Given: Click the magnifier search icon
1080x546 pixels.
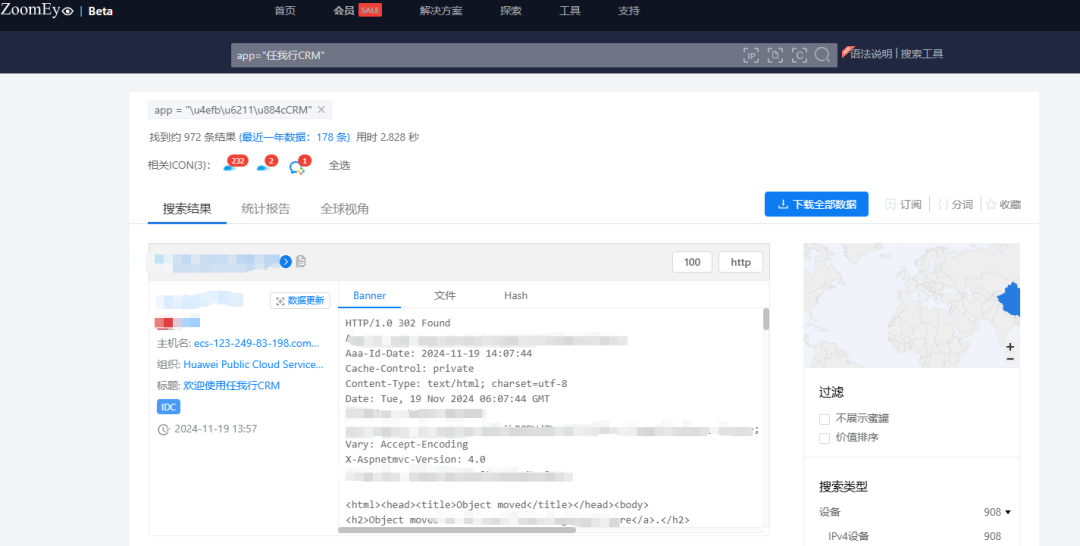Looking at the screenshot, I should (822, 55).
